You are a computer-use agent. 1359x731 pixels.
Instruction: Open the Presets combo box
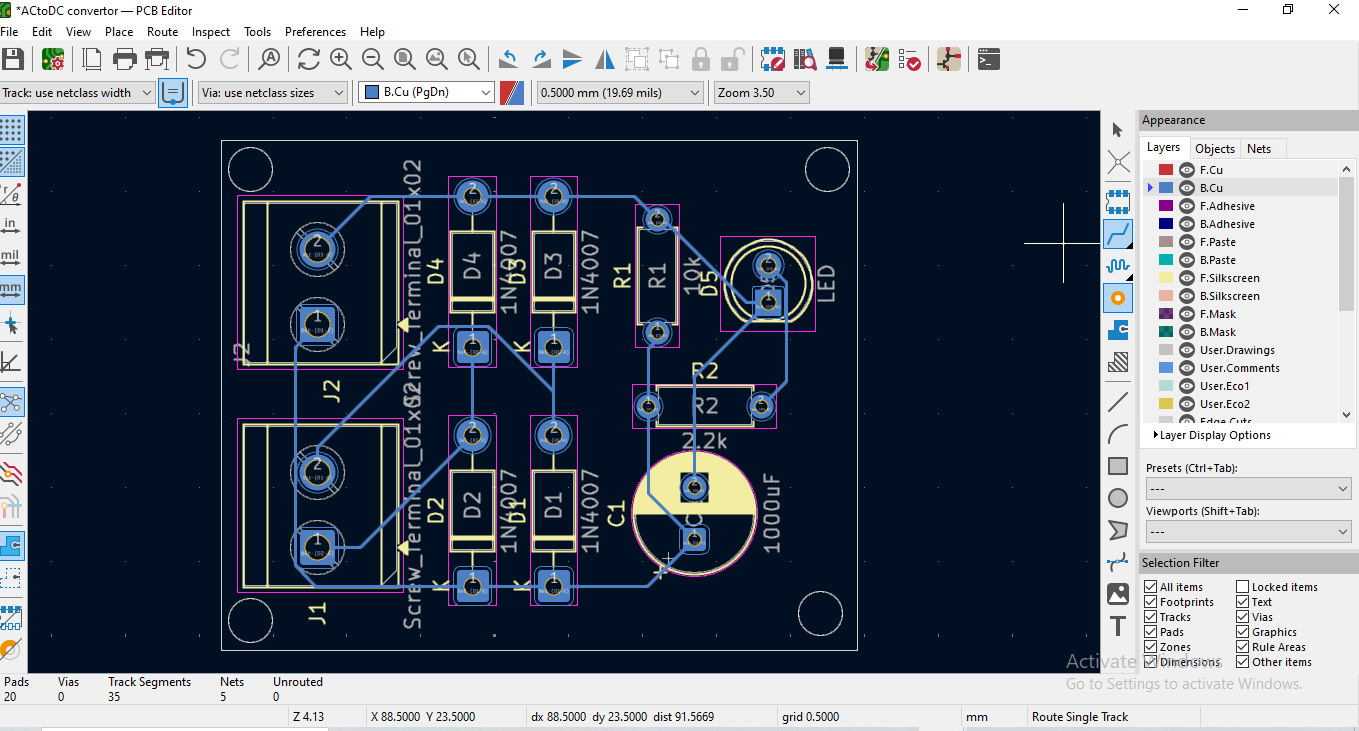pos(1249,488)
